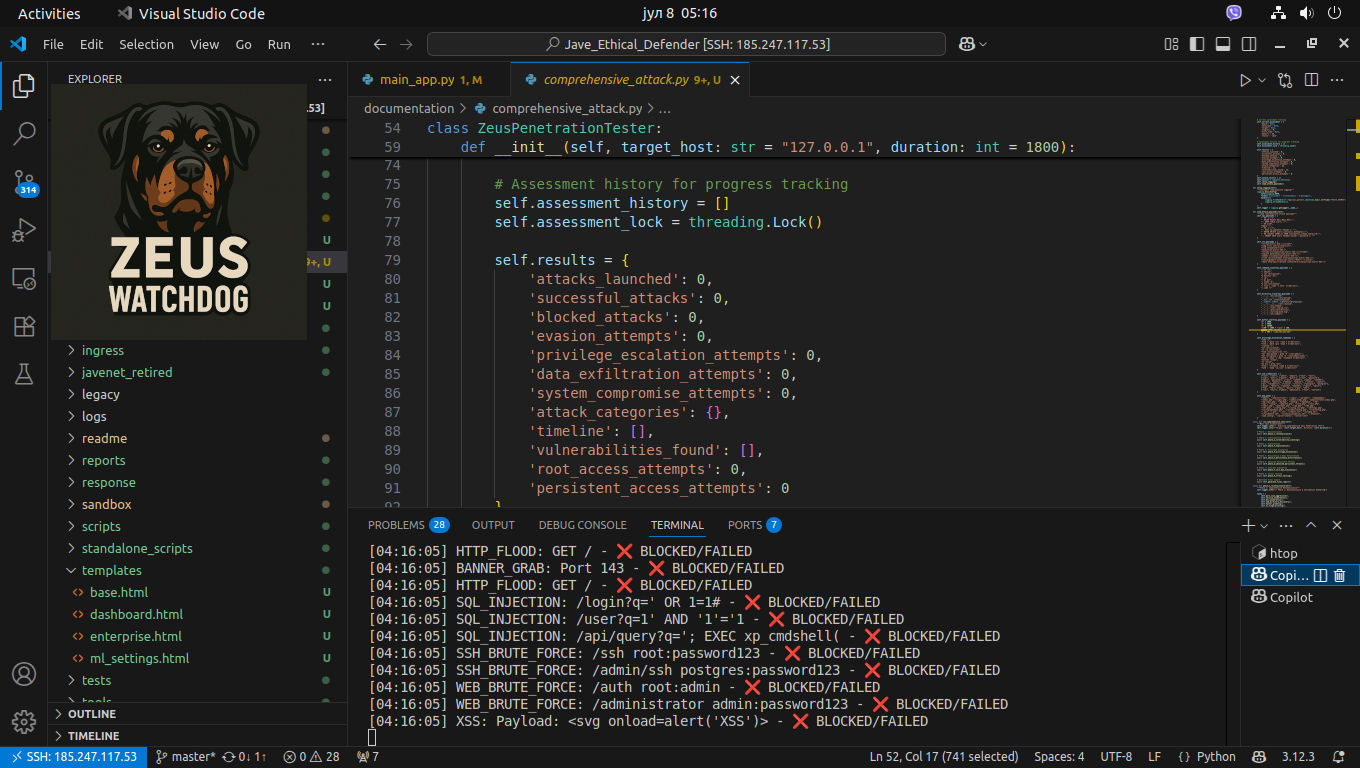
Task: Collapse the templates folder
Action: (111, 570)
